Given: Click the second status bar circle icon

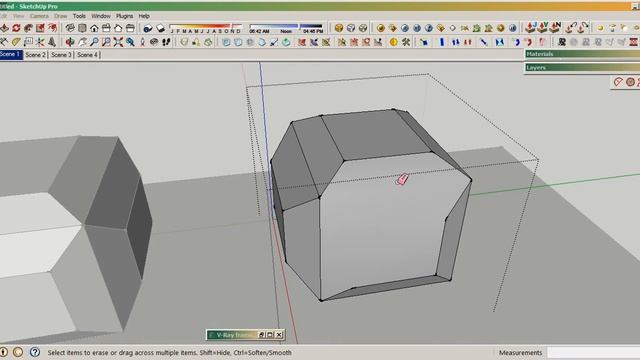Looking at the screenshot, I should pyautogui.click(x=18, y=352).
